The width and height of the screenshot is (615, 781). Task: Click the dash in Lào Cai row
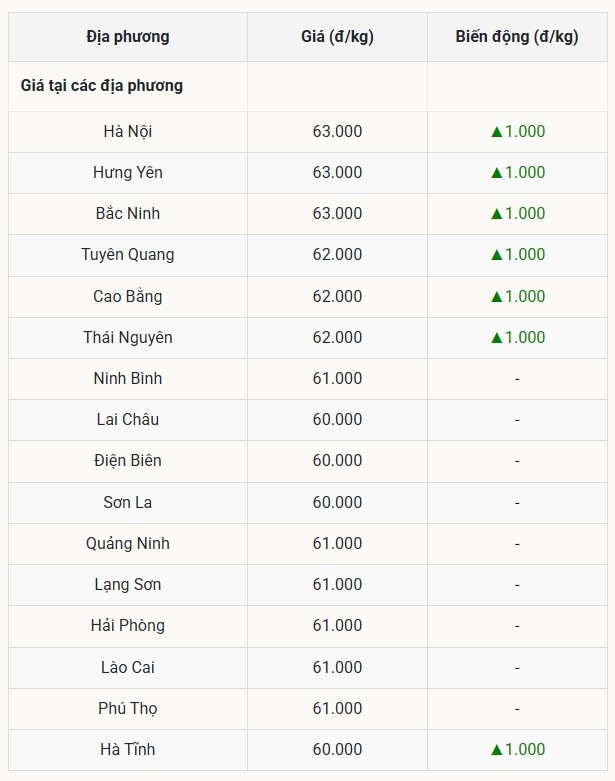(x=517, y=667)
